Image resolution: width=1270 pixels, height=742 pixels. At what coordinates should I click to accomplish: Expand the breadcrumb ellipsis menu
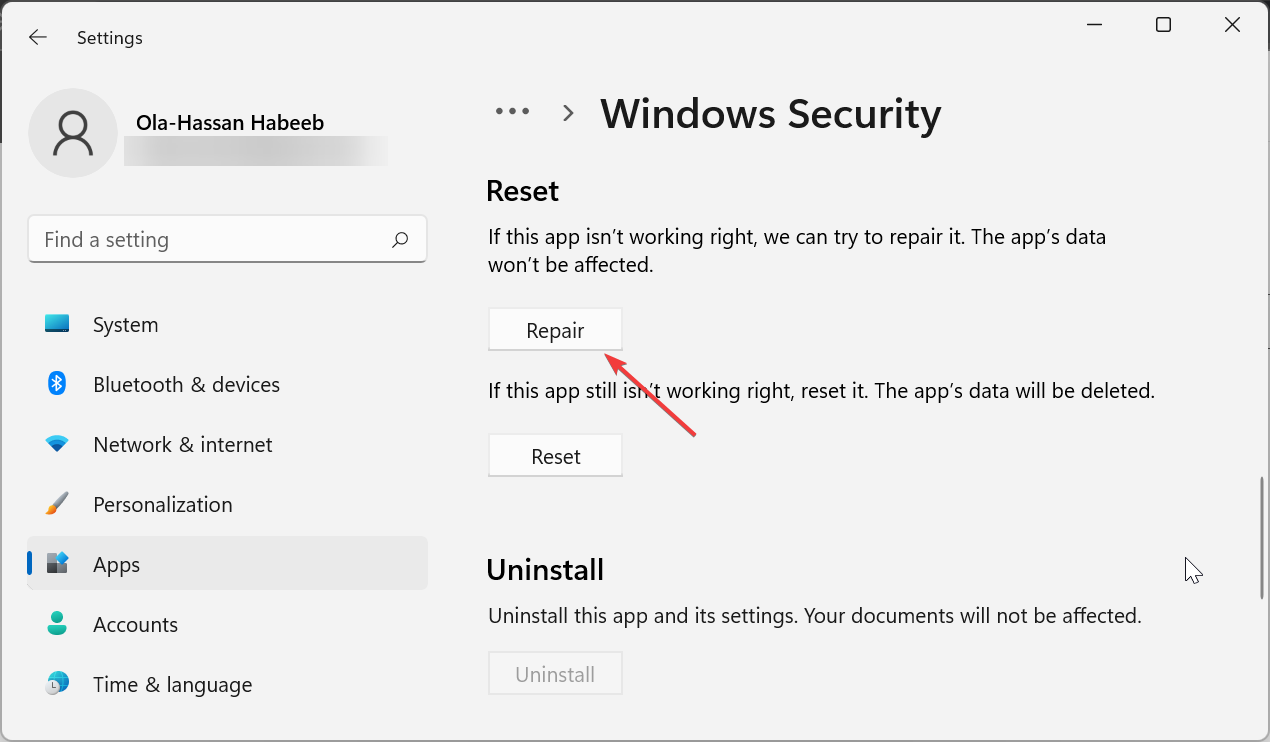pos(513,112)
